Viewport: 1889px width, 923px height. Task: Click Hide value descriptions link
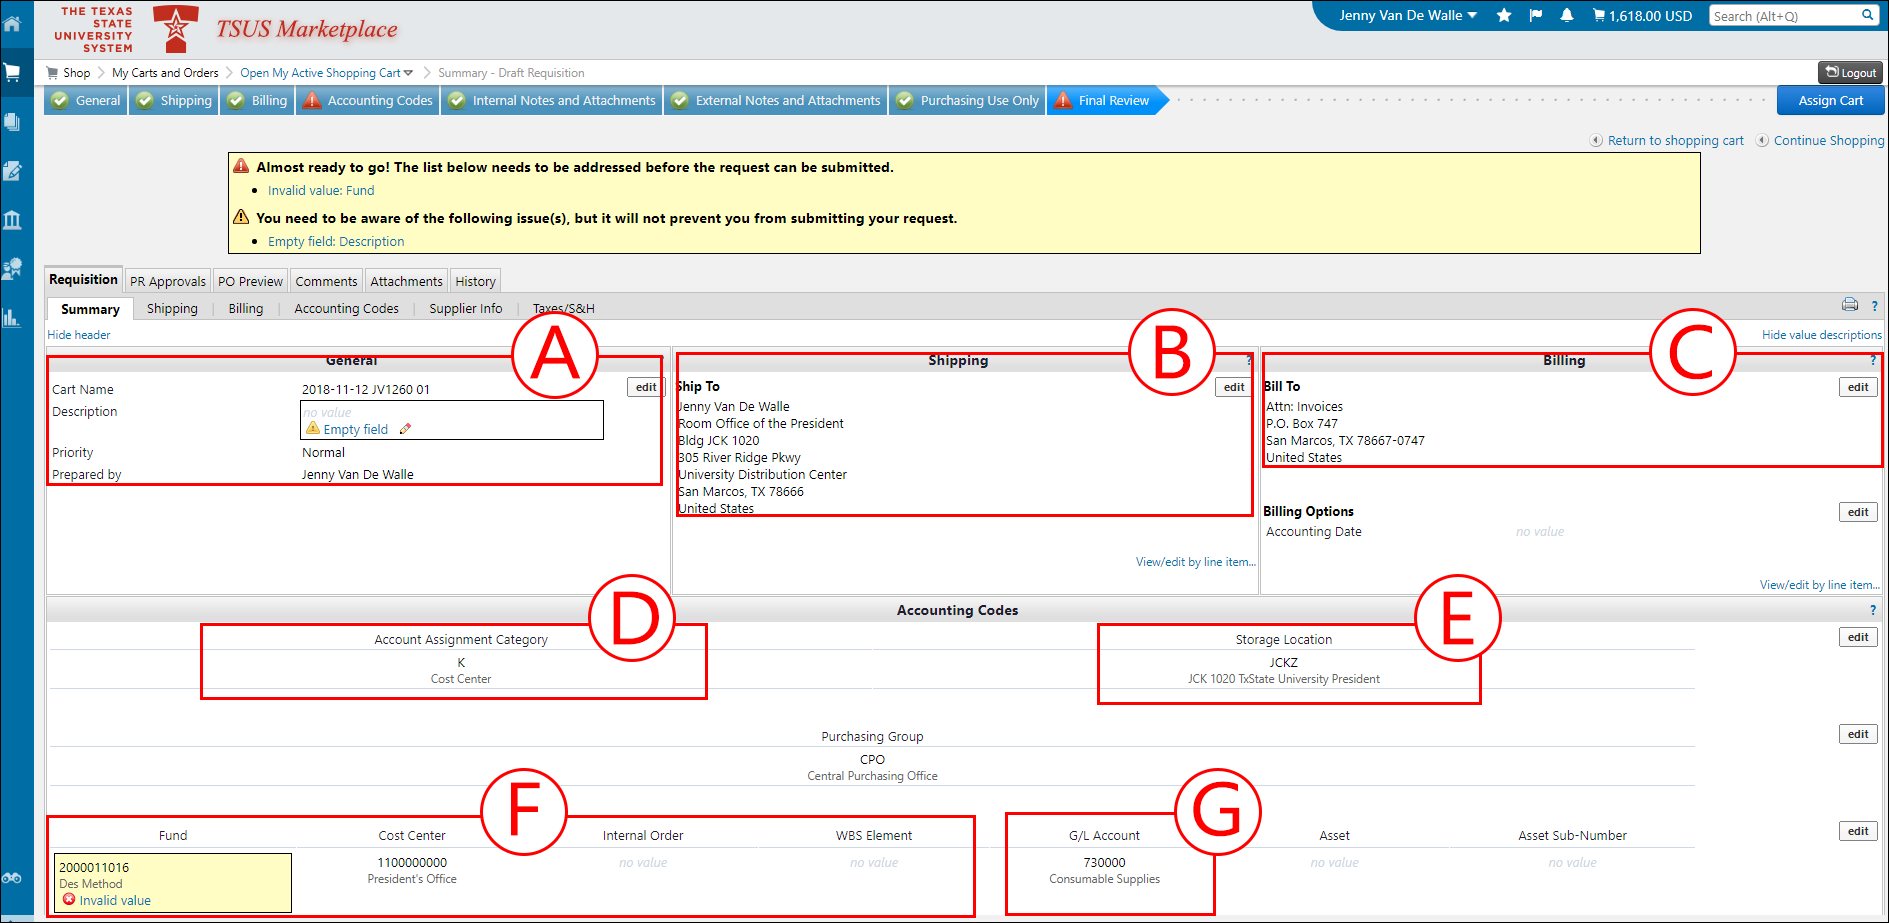tap(1821, 335)
